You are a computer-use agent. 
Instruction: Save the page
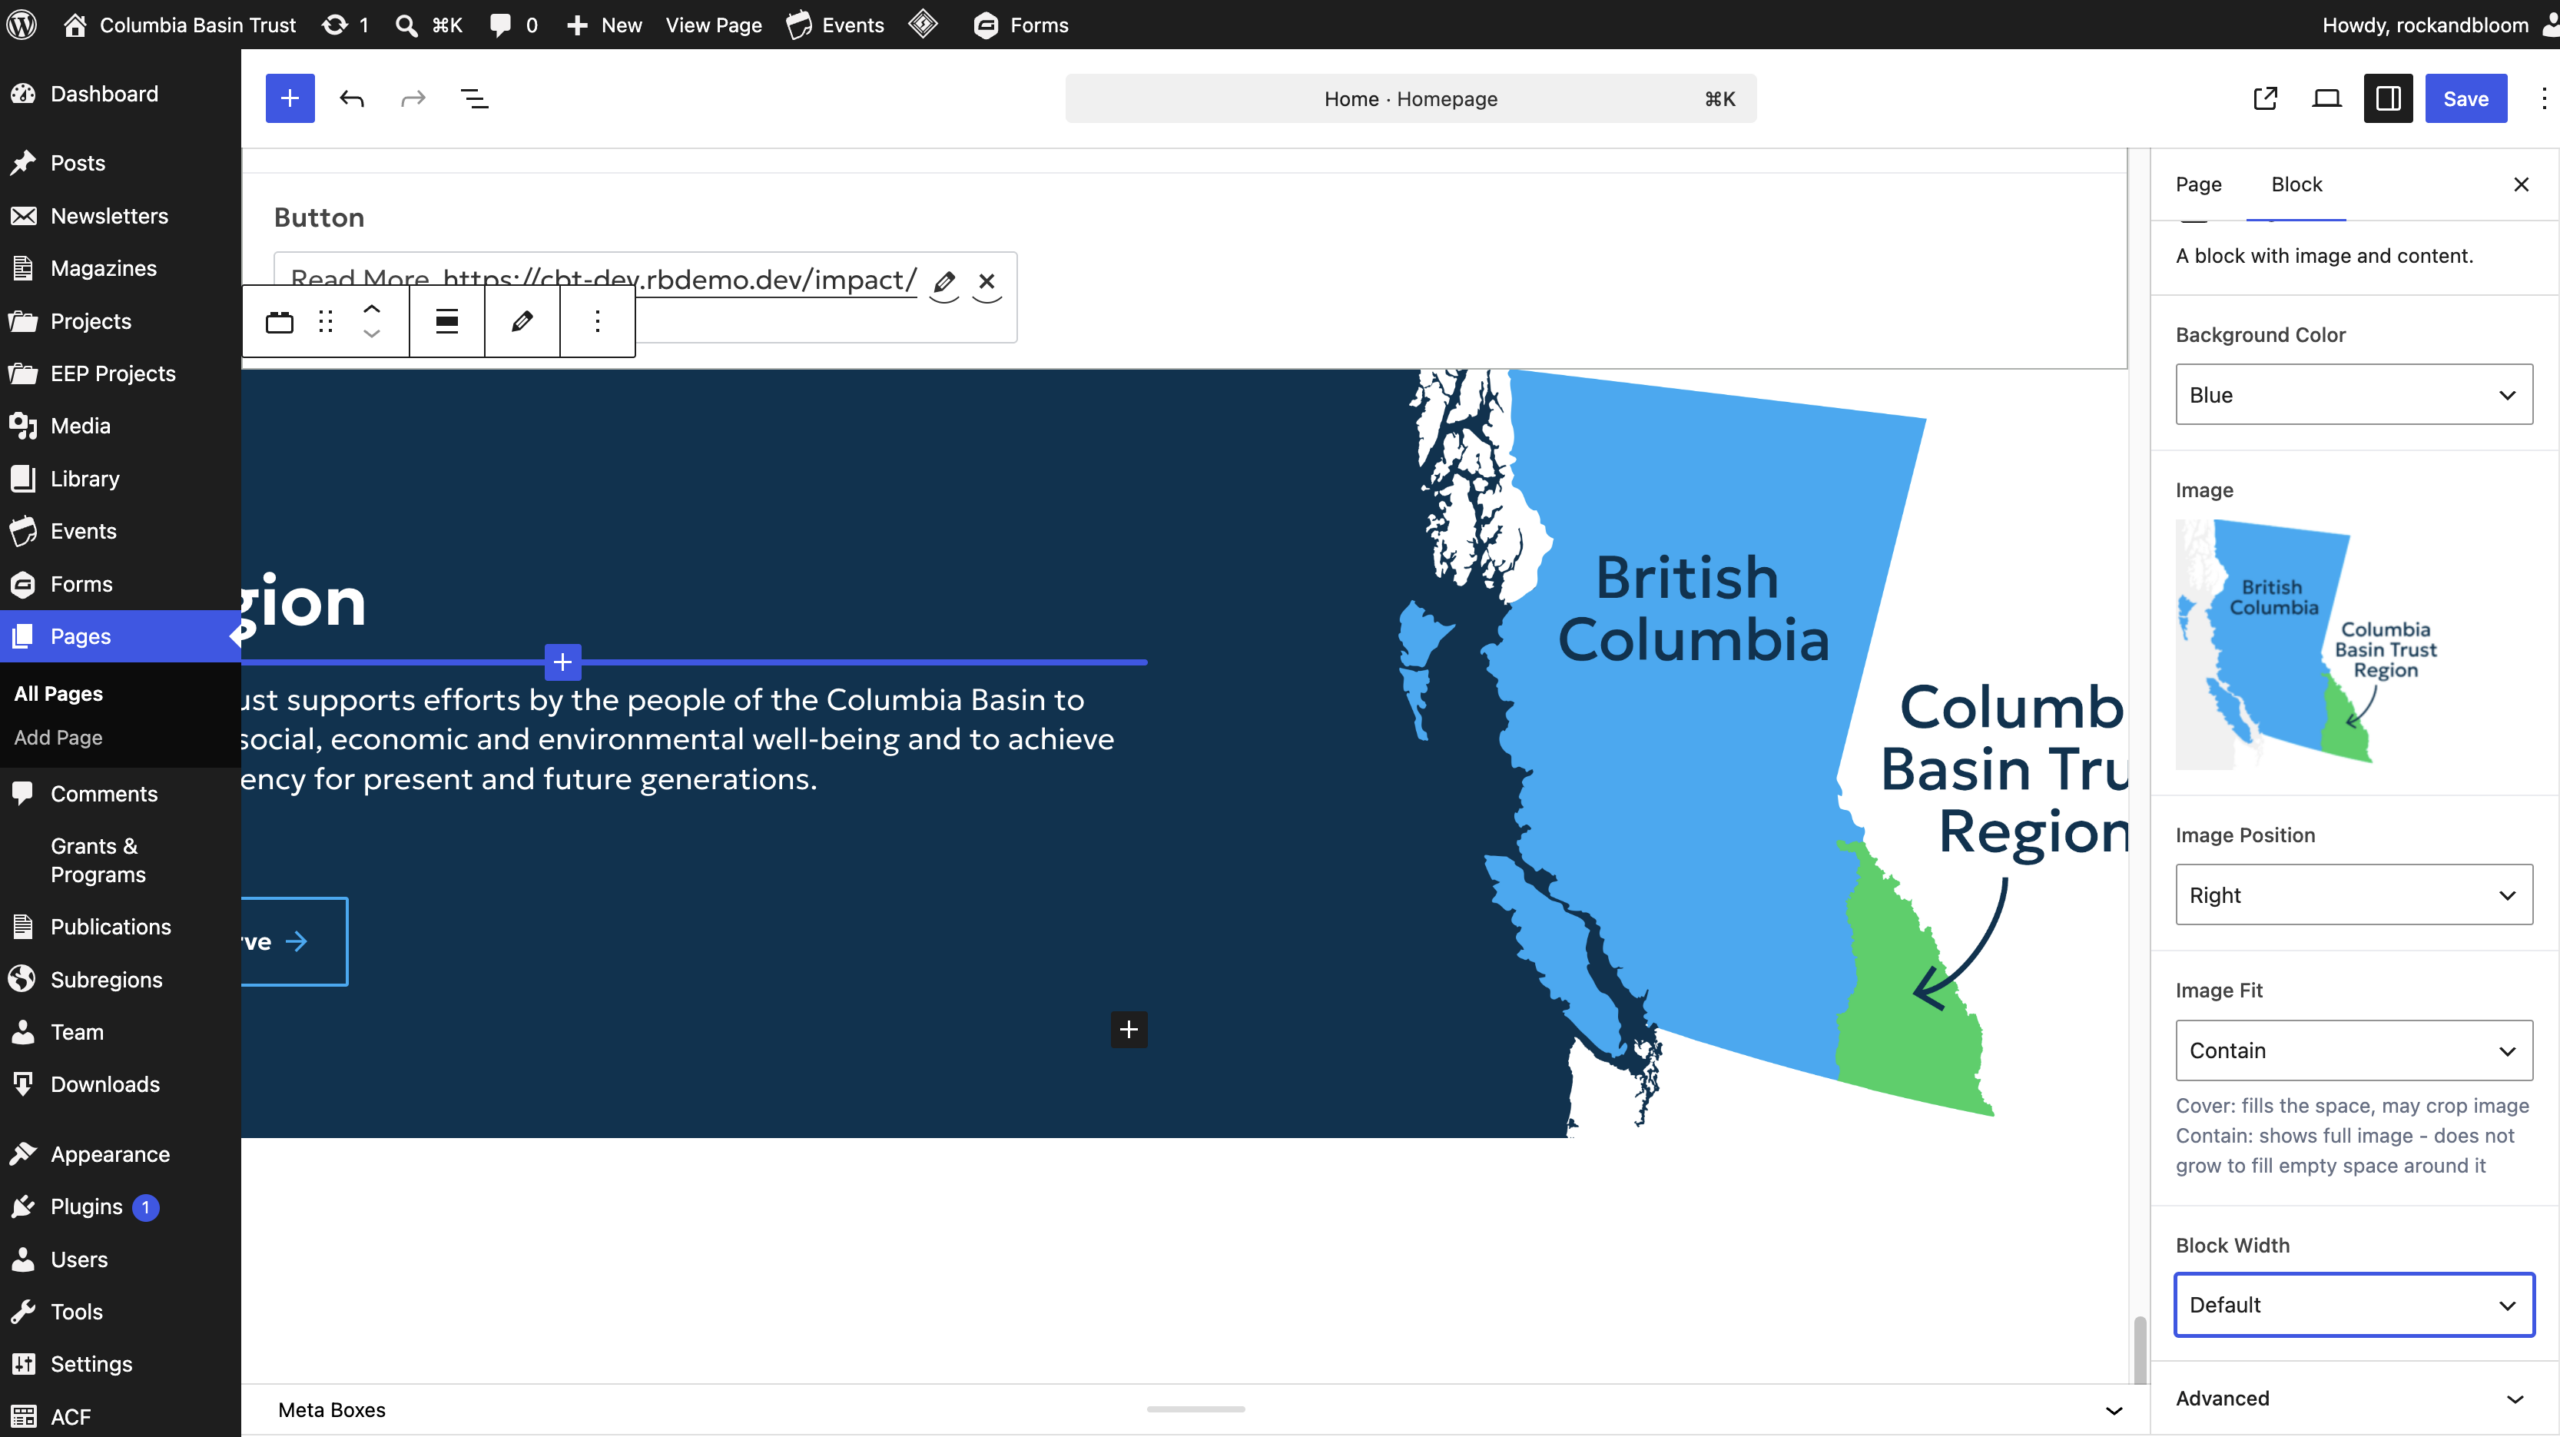2465,98
